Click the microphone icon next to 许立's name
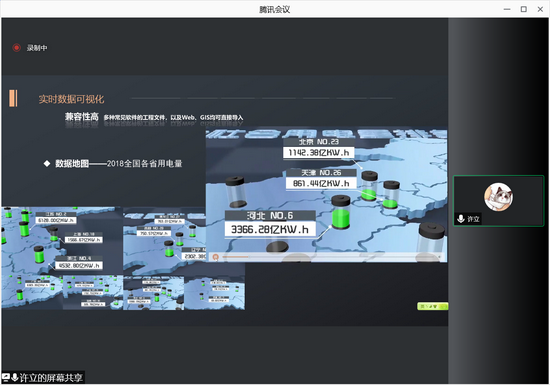Screen dimensions: 550x385 click(461, 219)
